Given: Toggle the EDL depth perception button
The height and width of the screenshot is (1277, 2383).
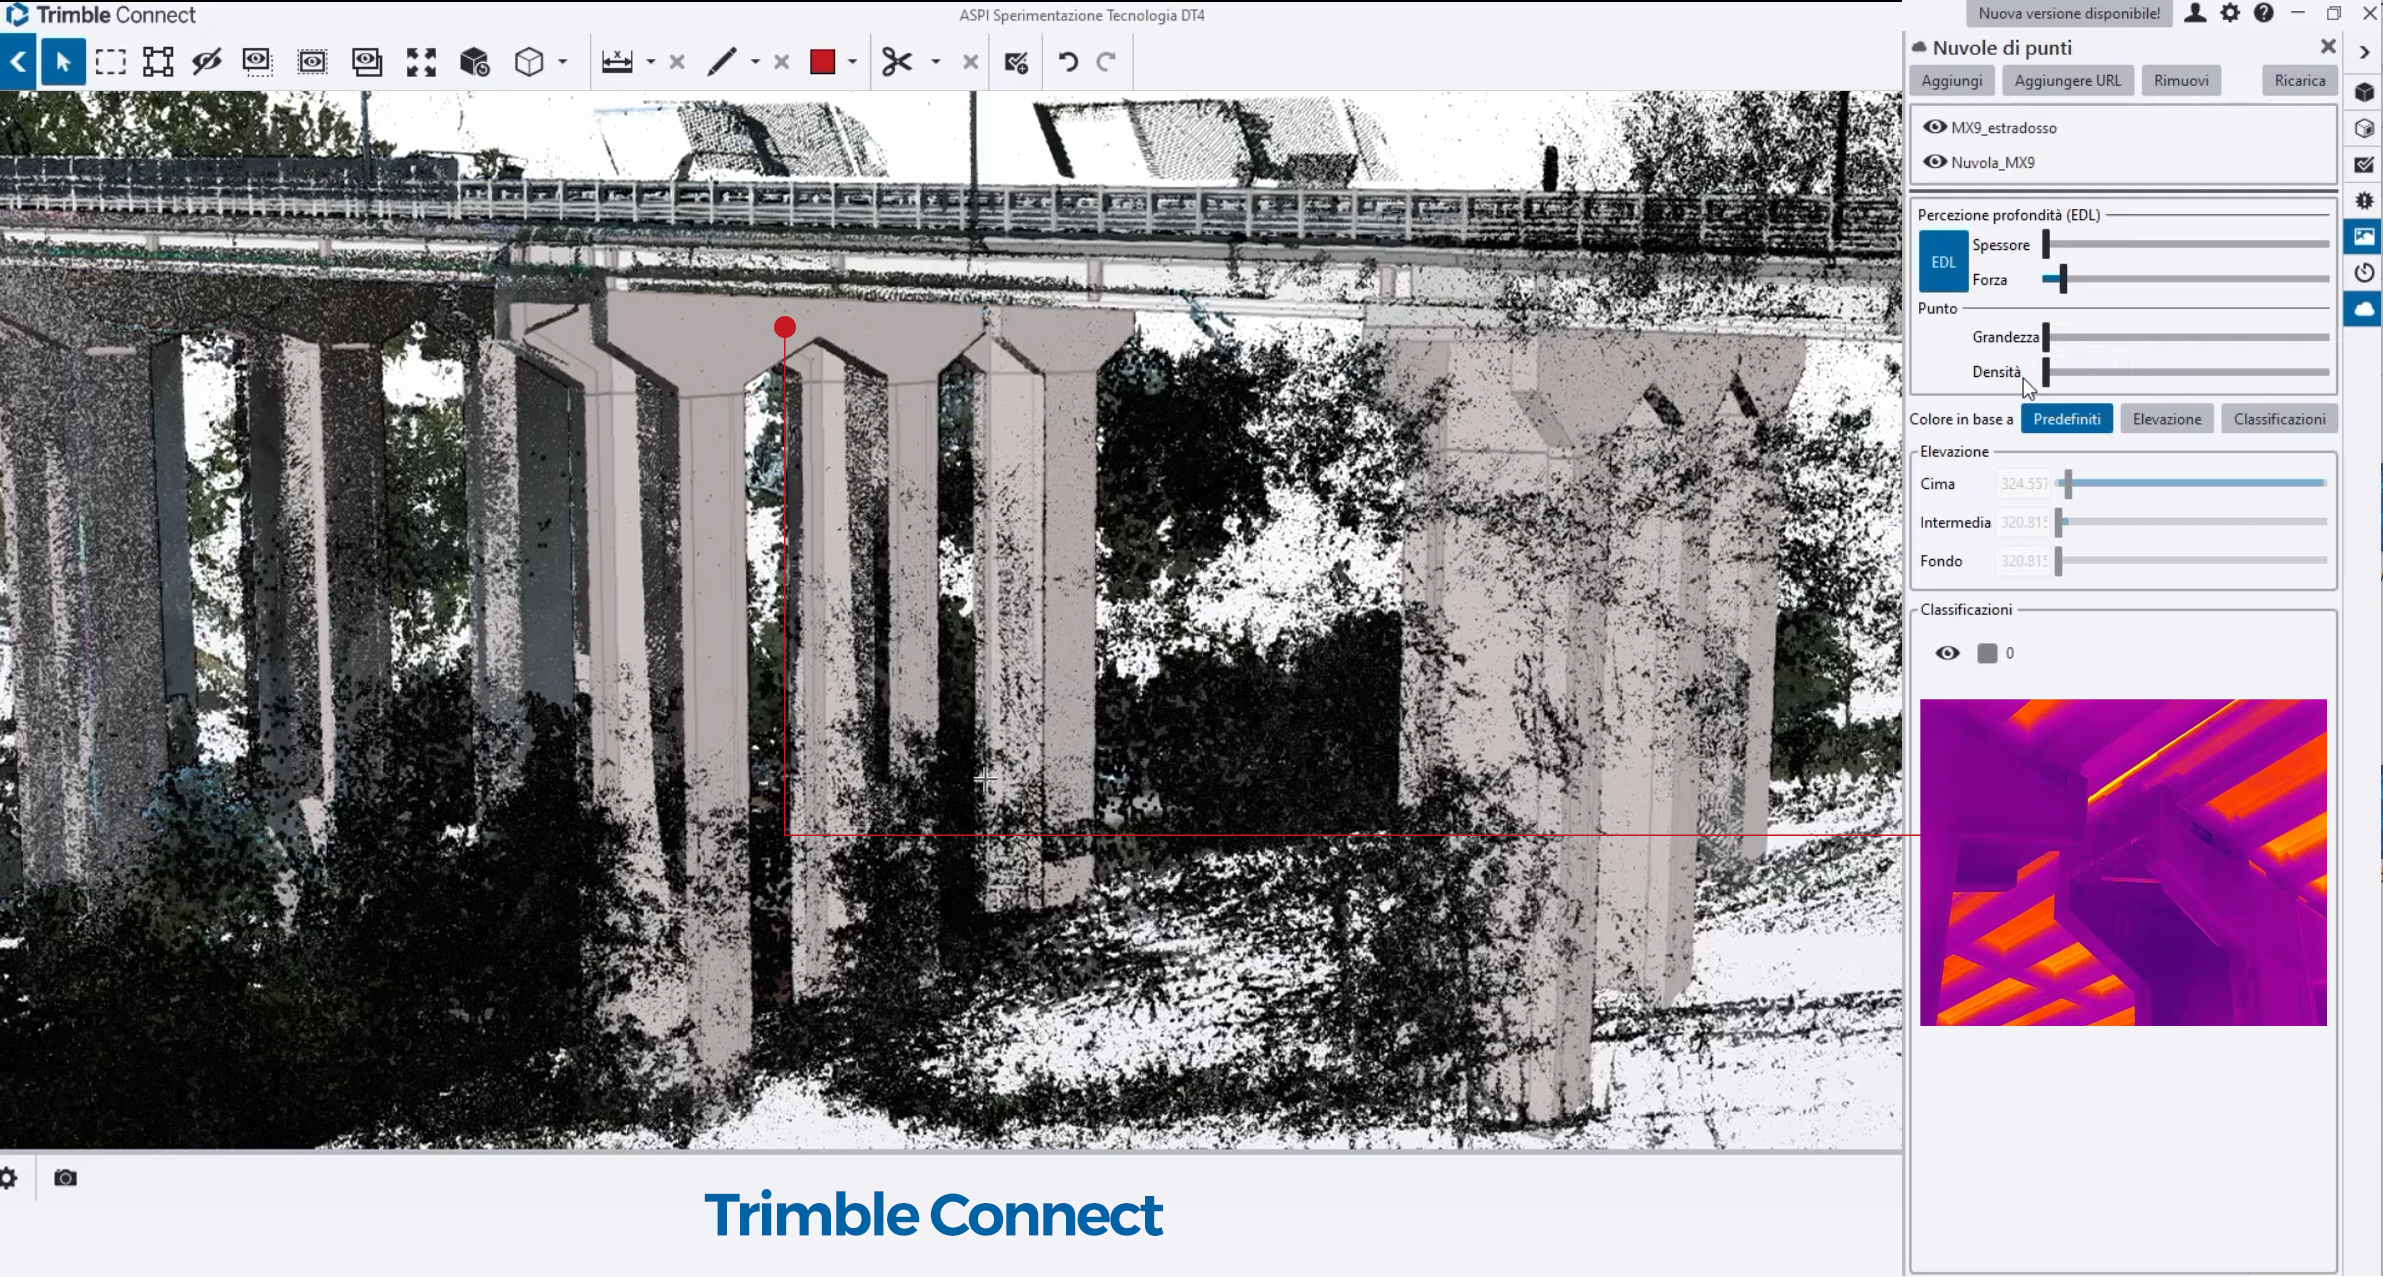Looking at the screenshot, I should coord(1943,262).
